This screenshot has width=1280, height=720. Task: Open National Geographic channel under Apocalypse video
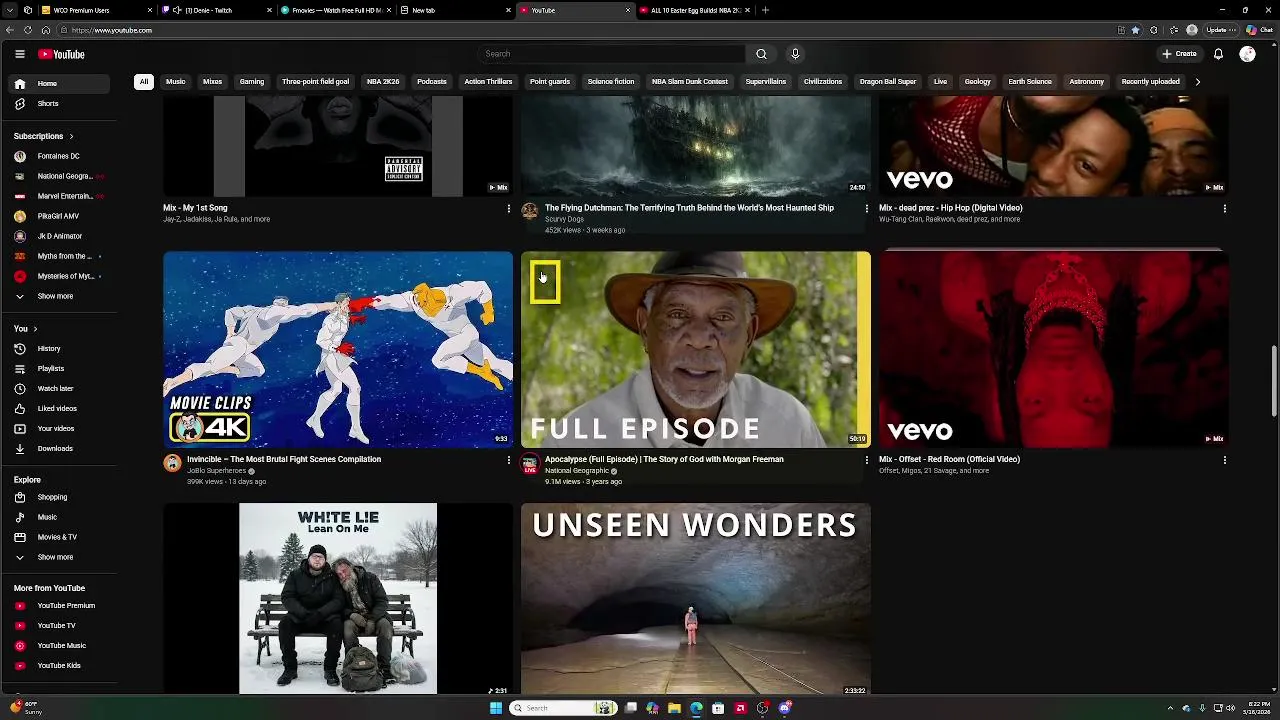coord(577,471)
